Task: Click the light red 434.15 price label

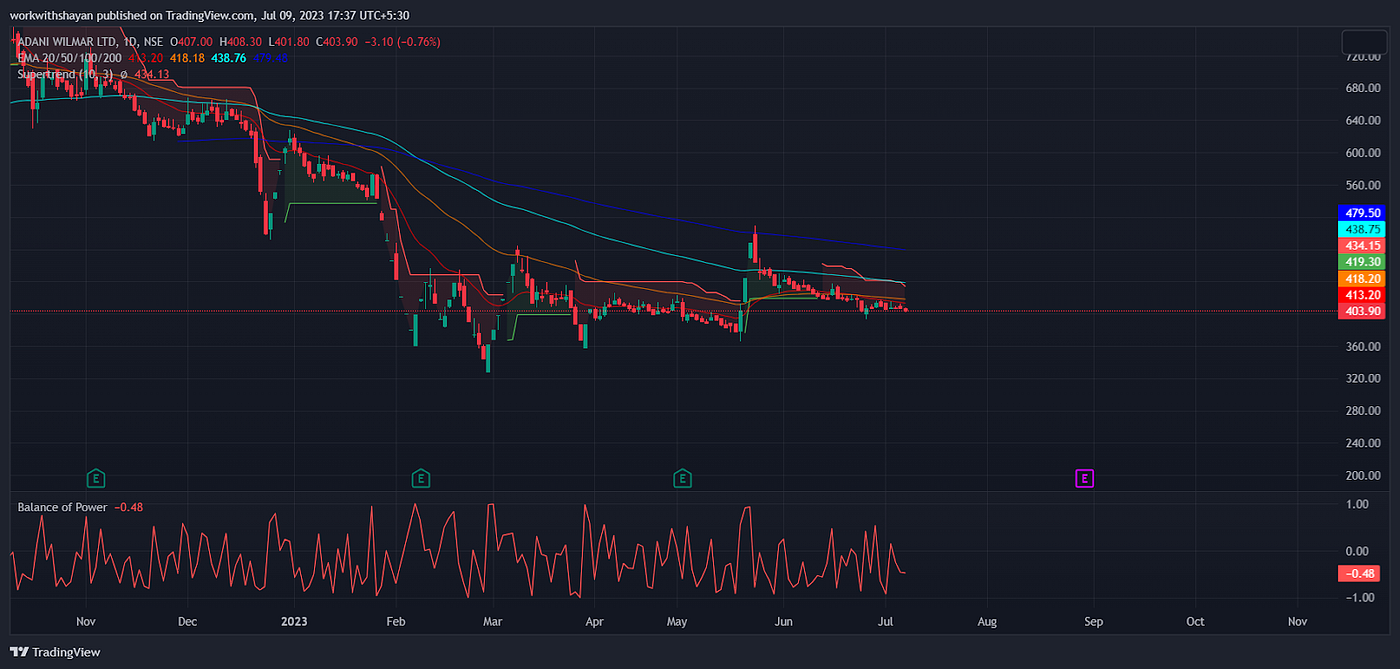Action: (1363, 245)
